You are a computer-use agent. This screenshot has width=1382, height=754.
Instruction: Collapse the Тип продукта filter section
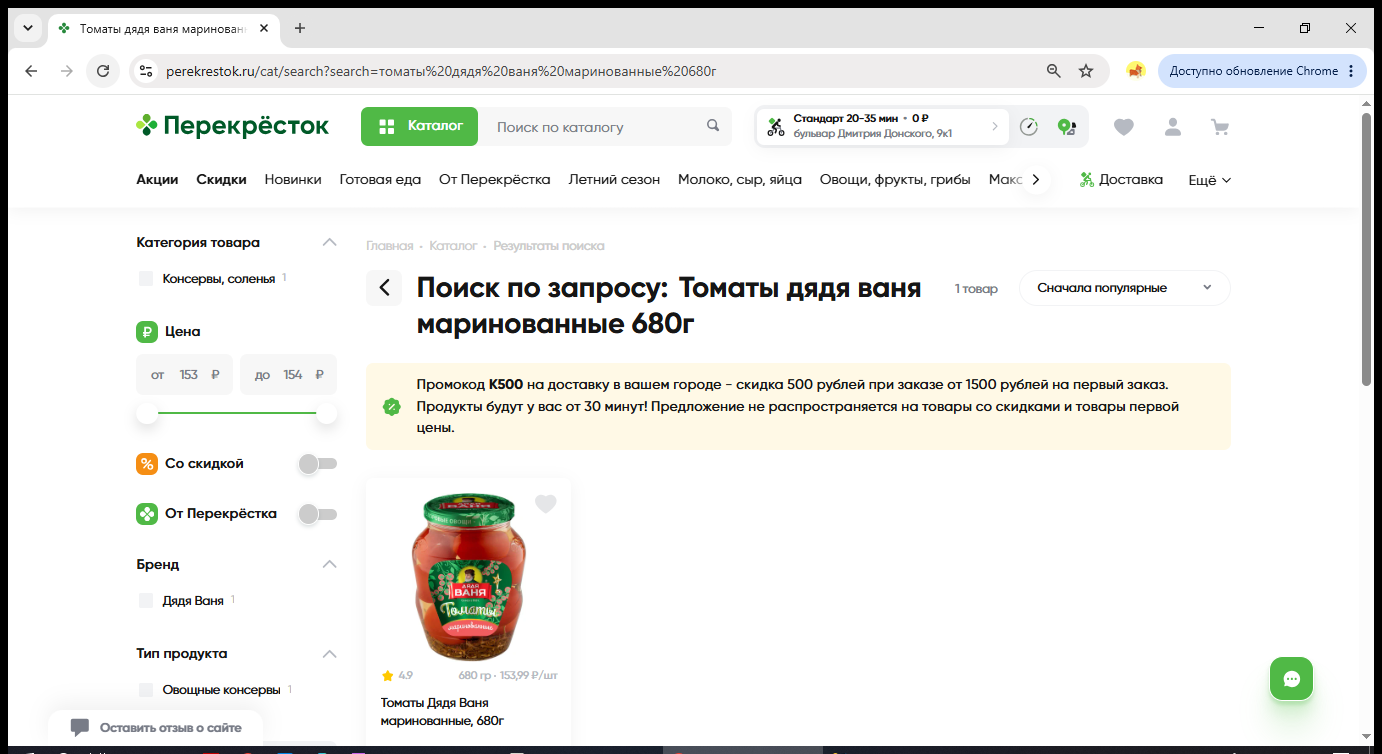(x=329, y=653)
